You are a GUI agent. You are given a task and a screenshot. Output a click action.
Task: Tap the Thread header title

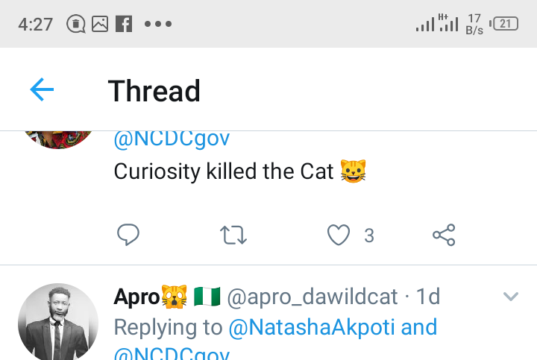[154, 91]
